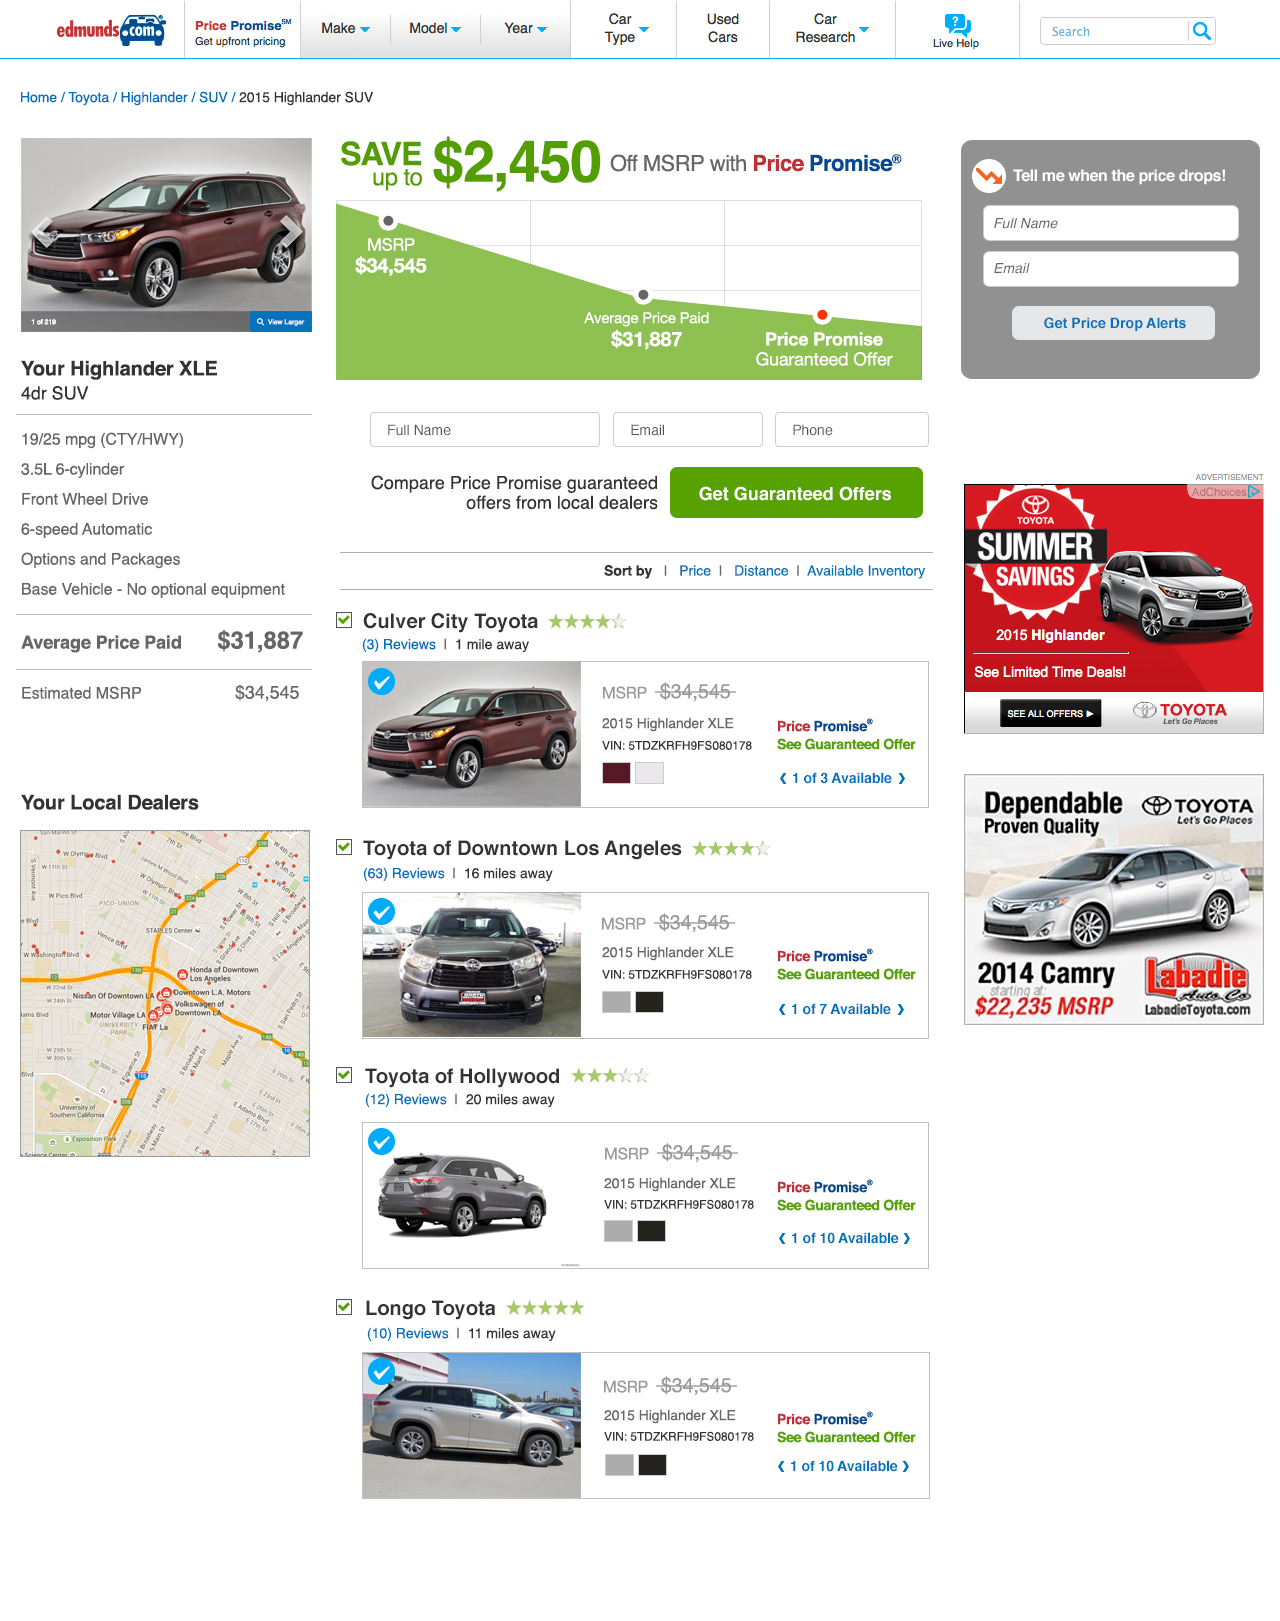
Task: Click Get Guaranteed Offers button
Action: 796,493
